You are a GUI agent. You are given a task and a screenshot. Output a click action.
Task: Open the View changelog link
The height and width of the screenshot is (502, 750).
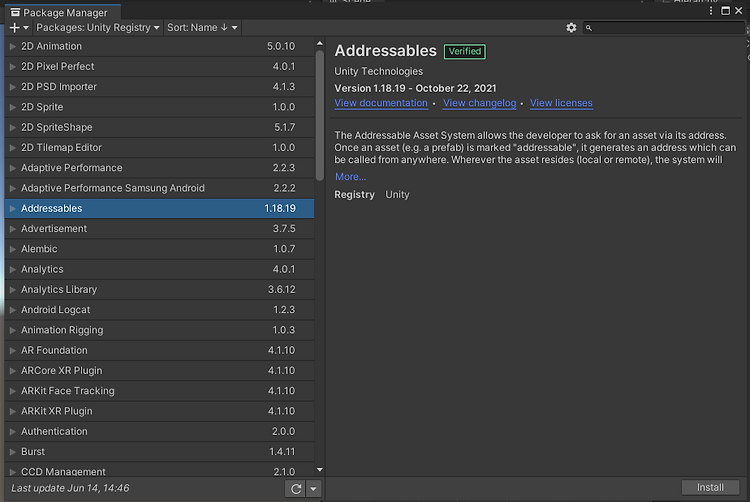(479, 103)
